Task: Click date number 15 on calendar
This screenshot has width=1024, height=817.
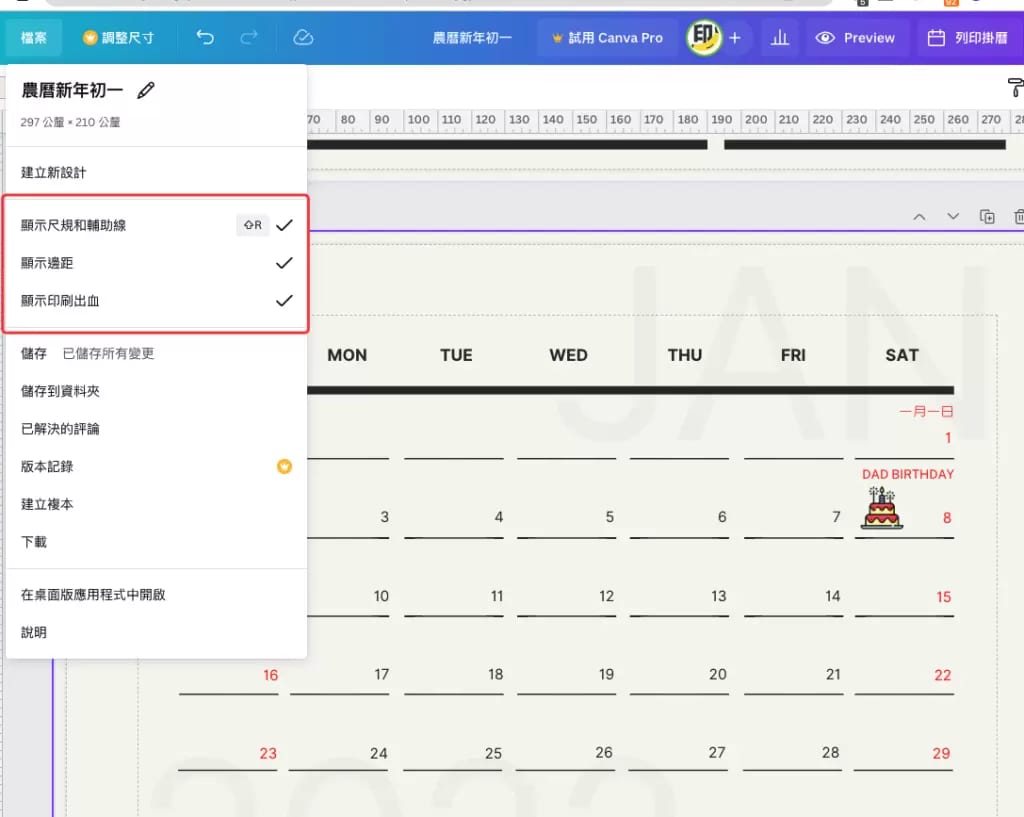Action: 944,597
